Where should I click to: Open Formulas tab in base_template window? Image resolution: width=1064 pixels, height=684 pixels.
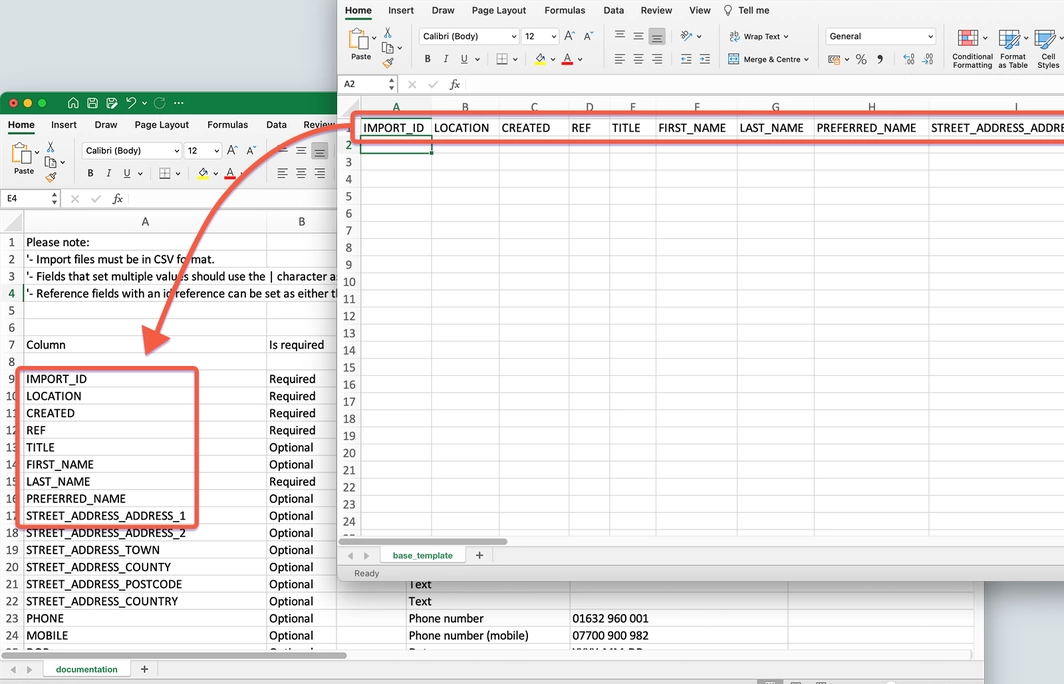coord(565,10)
